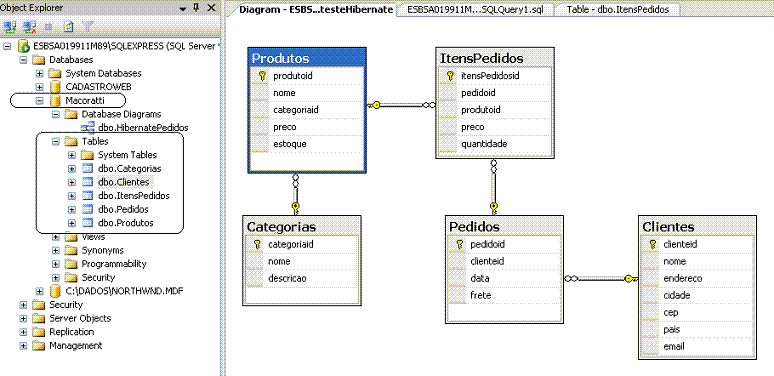
Task: Click the itensPedidosid primary key icon
Action: (x=450, y=75)
